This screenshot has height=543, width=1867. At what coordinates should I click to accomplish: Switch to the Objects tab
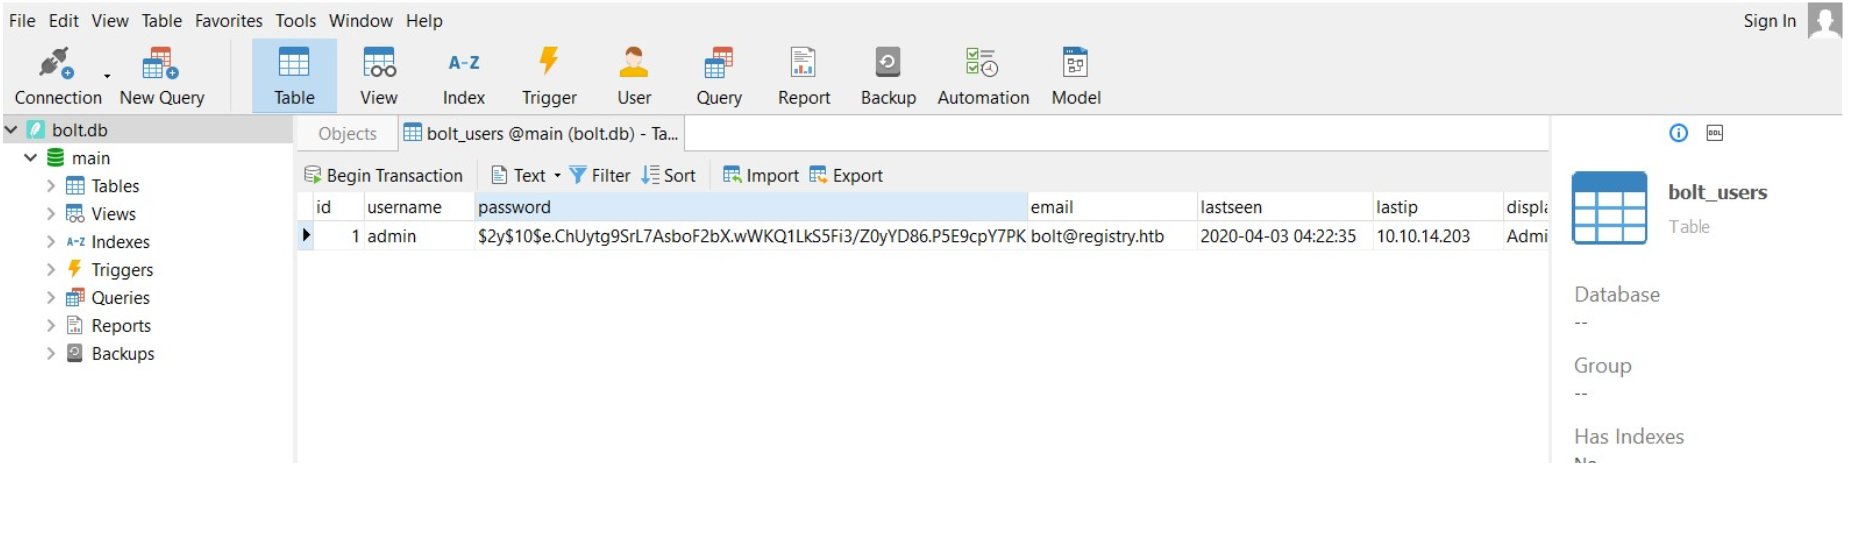coord(347,134)
